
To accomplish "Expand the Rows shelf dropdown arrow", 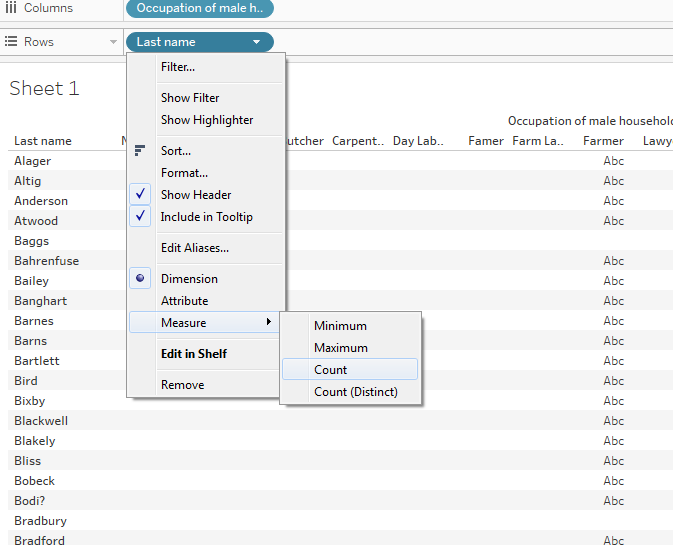I will coord(112,42).
